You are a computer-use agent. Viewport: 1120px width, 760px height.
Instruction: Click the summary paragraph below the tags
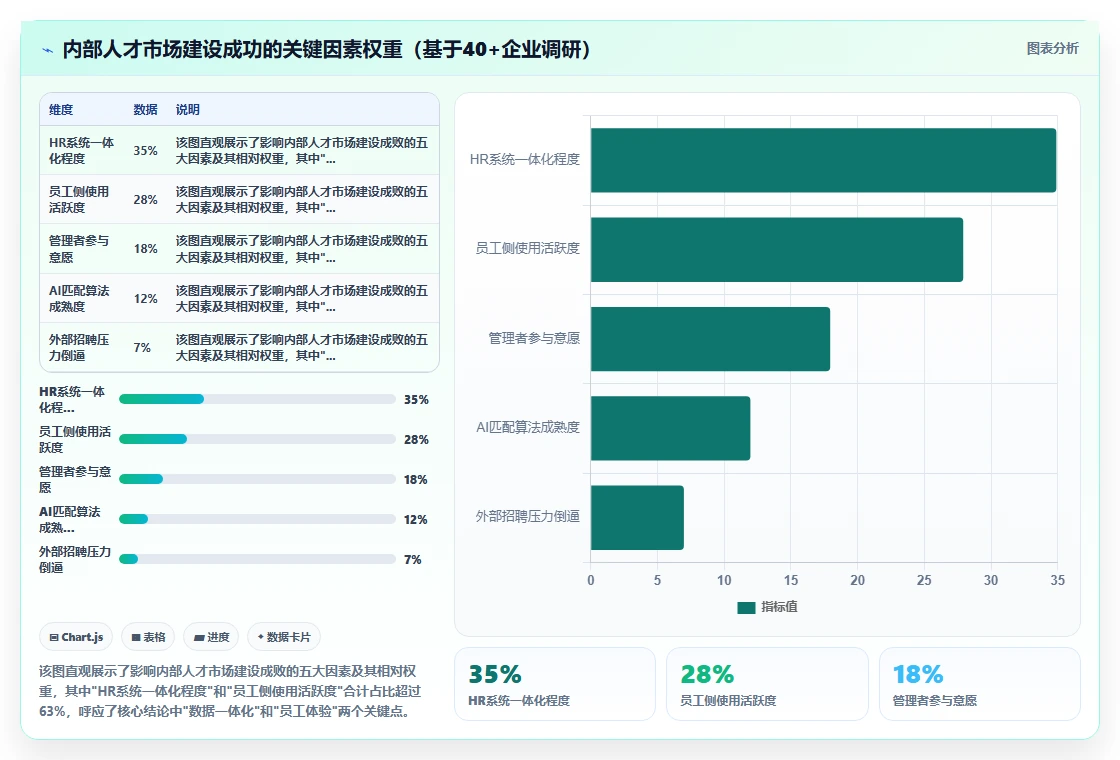230,691
